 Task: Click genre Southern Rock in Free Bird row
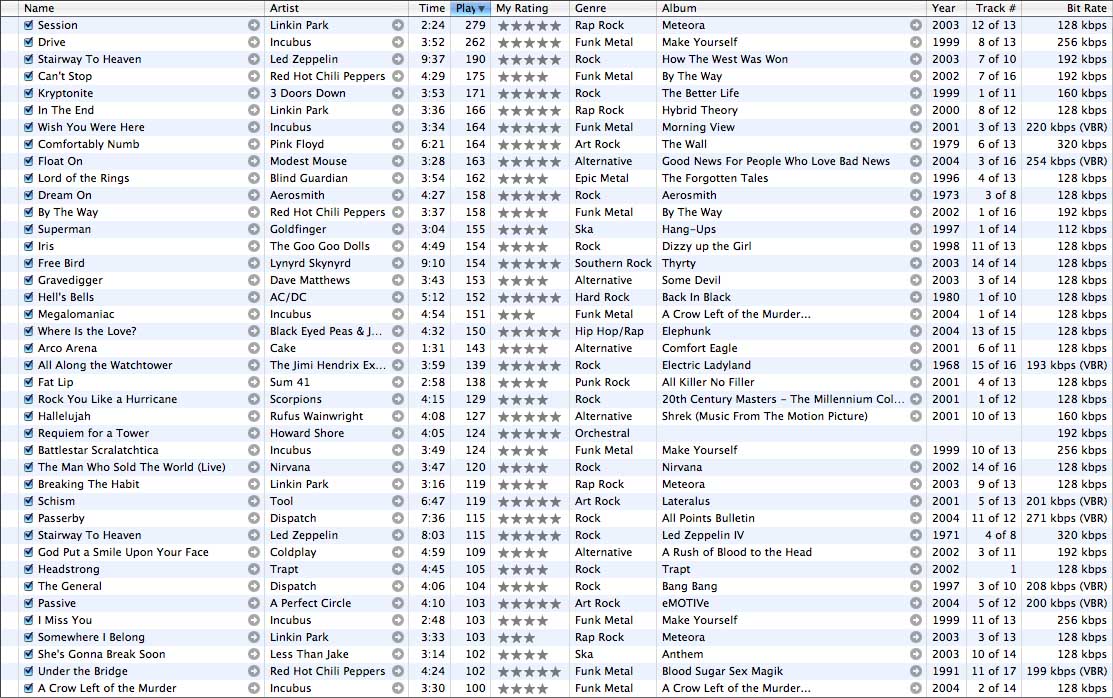click(x=613, y=263)
